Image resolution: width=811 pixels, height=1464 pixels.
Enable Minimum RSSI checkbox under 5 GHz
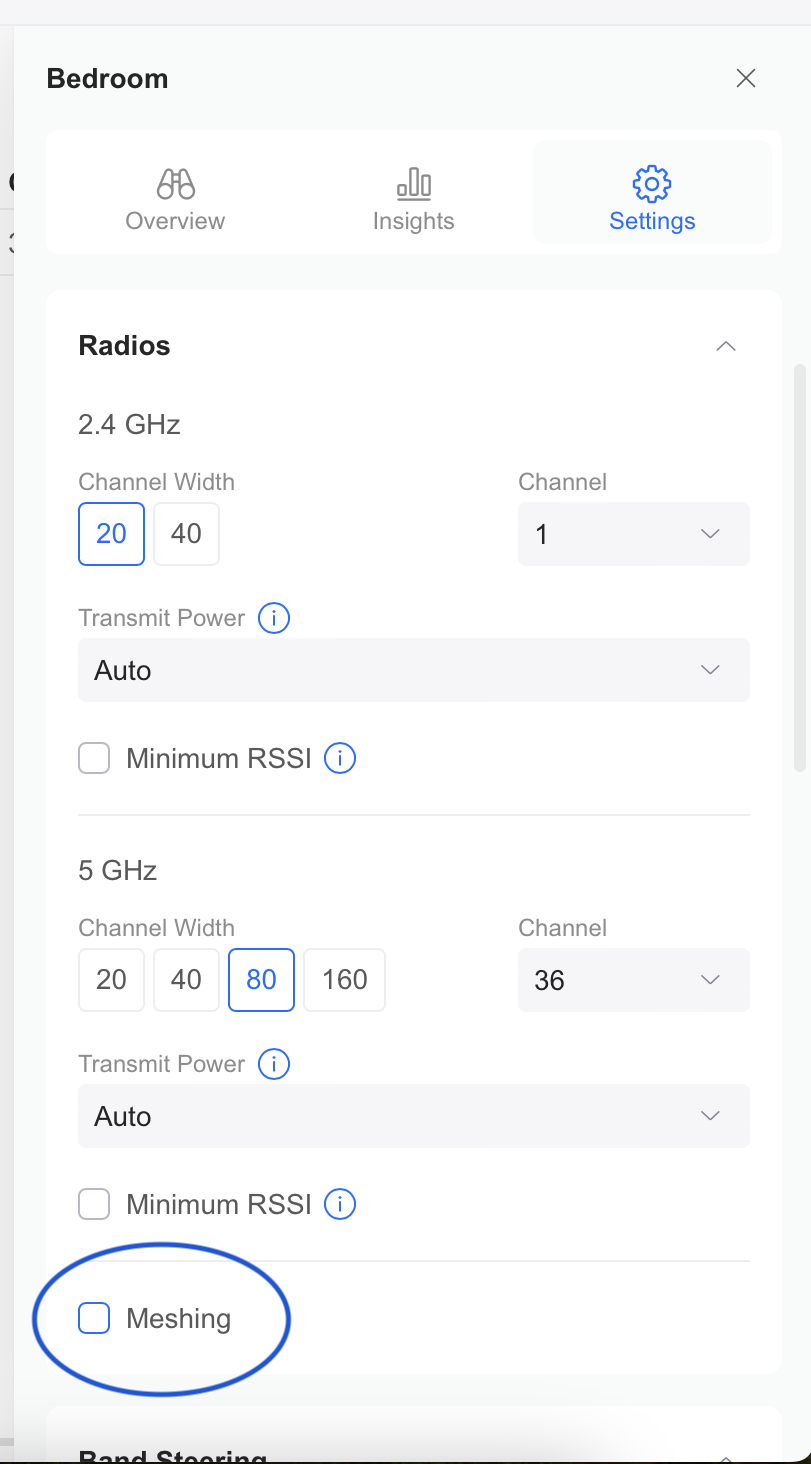[94, 1204]
